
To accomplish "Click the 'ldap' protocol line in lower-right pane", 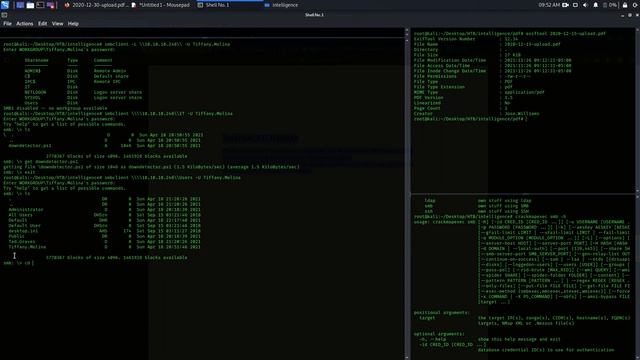I will (x=479, y=200).
